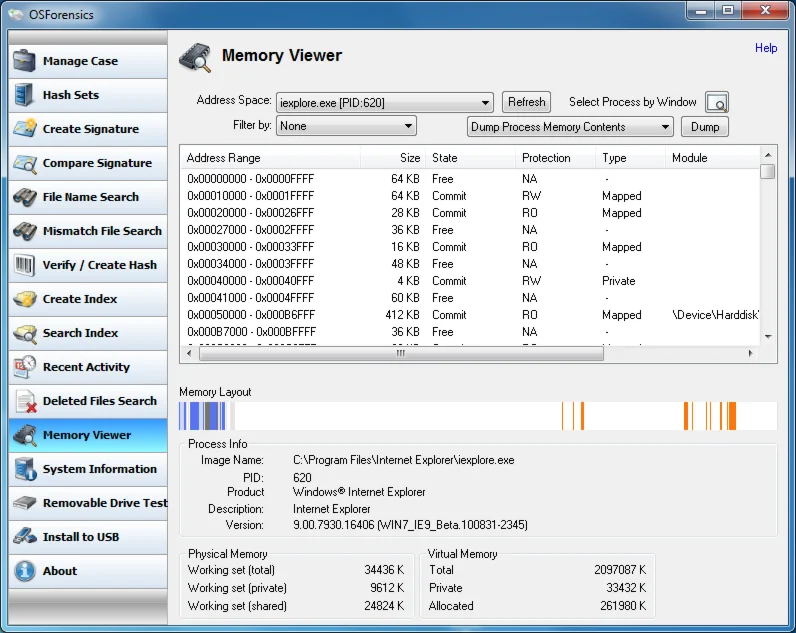Open Recent Activity via its calendar icon
Viewport: 796px width, 633px height.
tap(25, 367)
